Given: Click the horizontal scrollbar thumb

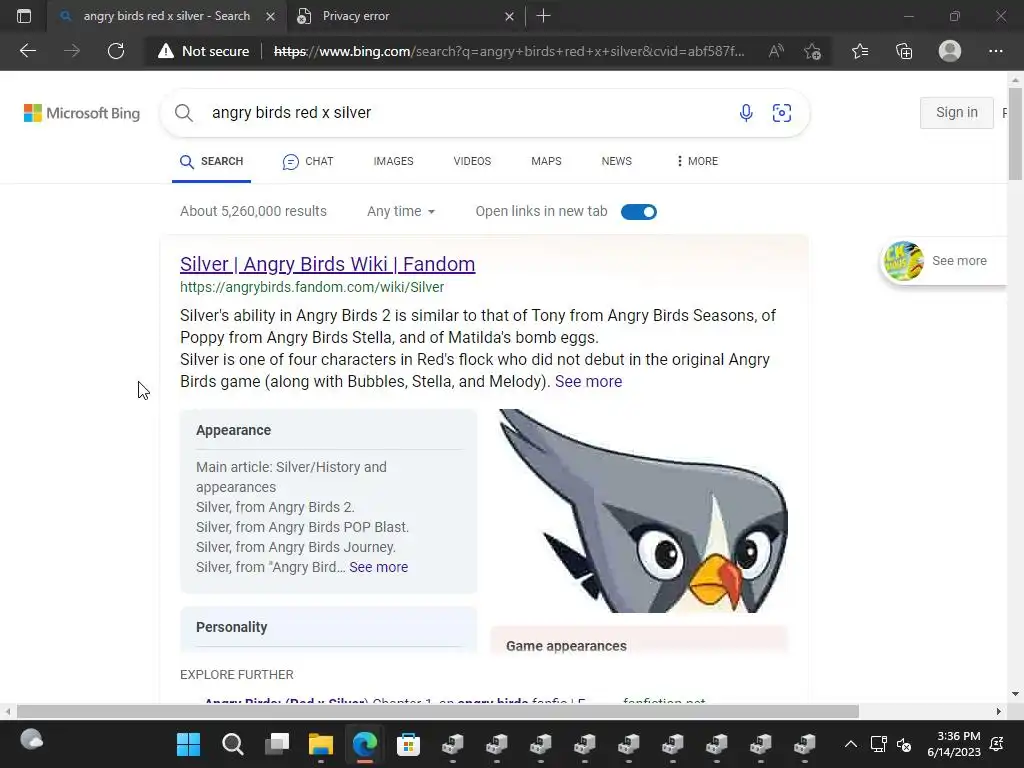Looking at the screenshot, I should click(x=438, y=711).
